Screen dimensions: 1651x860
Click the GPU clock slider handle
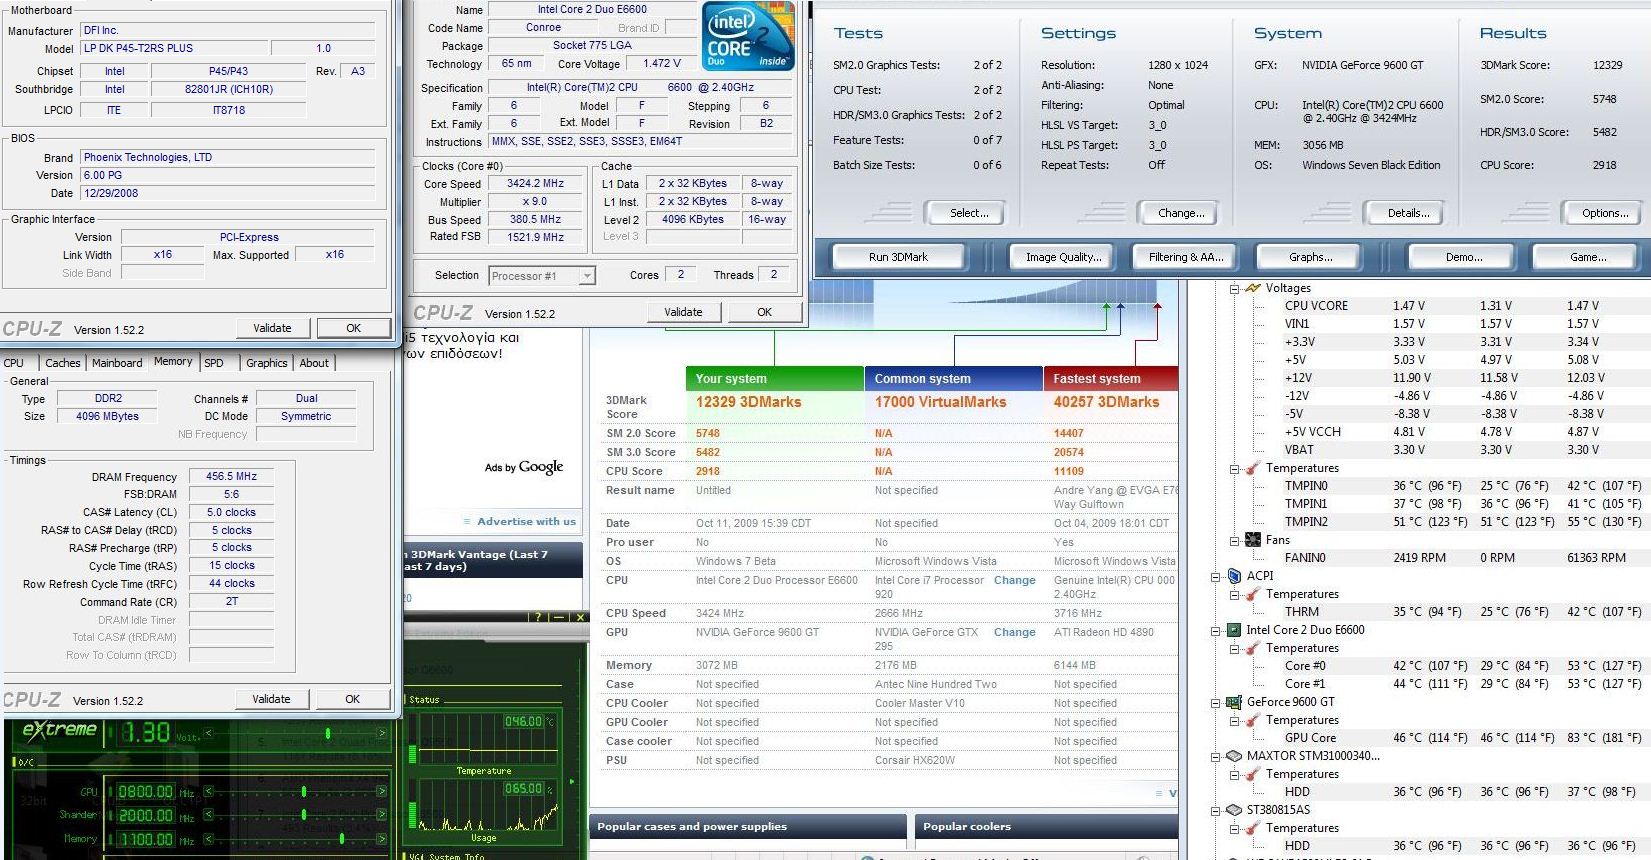304,791
